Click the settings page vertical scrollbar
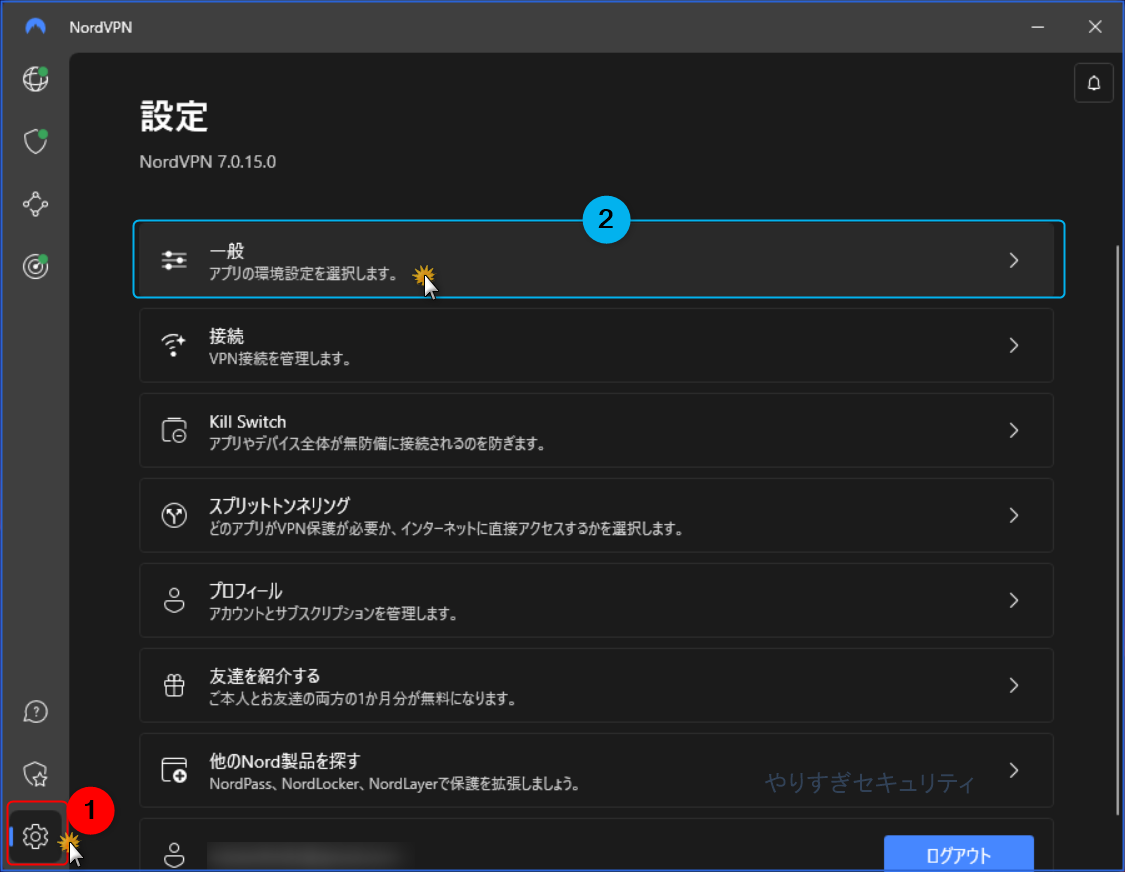Image resolution: width=1125 pixels, height=872 pixels. point(1116,530)
